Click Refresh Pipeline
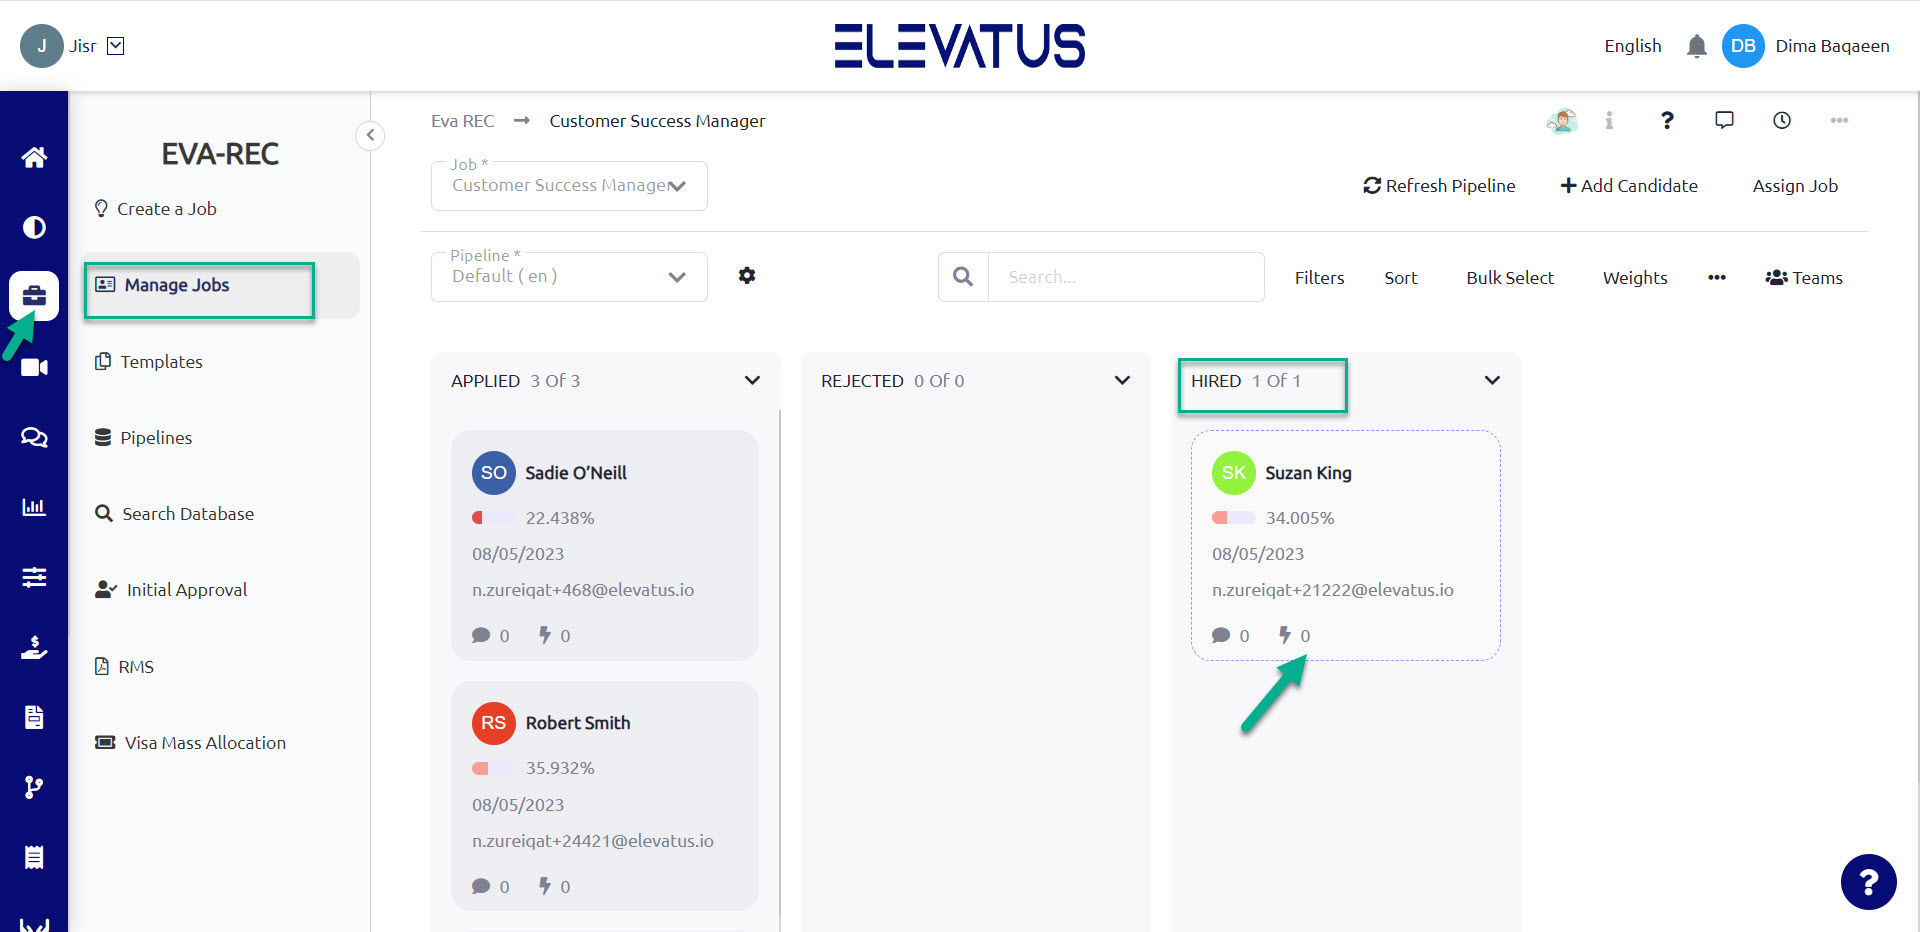Image resolution: width=1920 pixels, height=932 pixels. pos(1439,185)
